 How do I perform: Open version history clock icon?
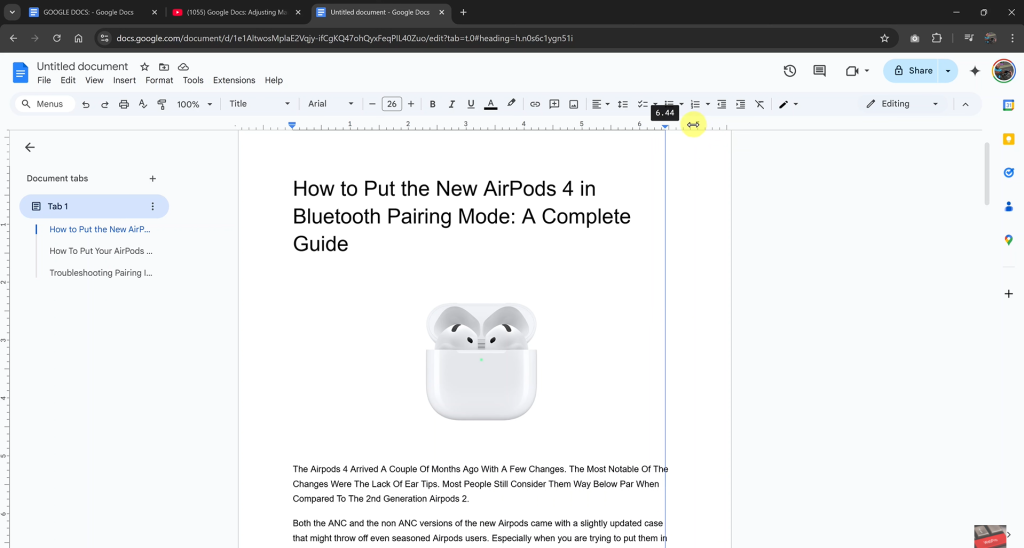790,71
